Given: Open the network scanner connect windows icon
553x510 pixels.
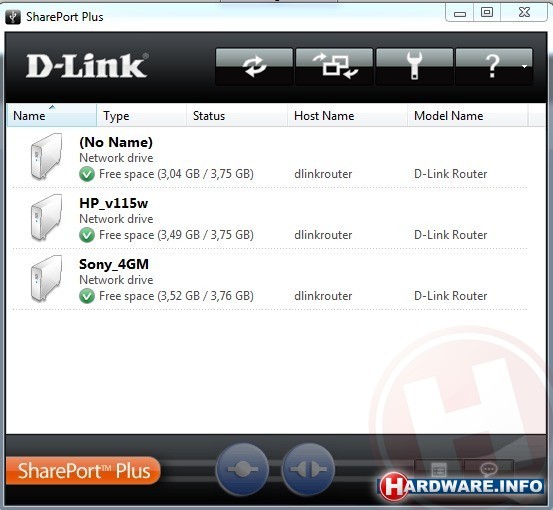Looking at the screenshot, I should tap(334, 67).
